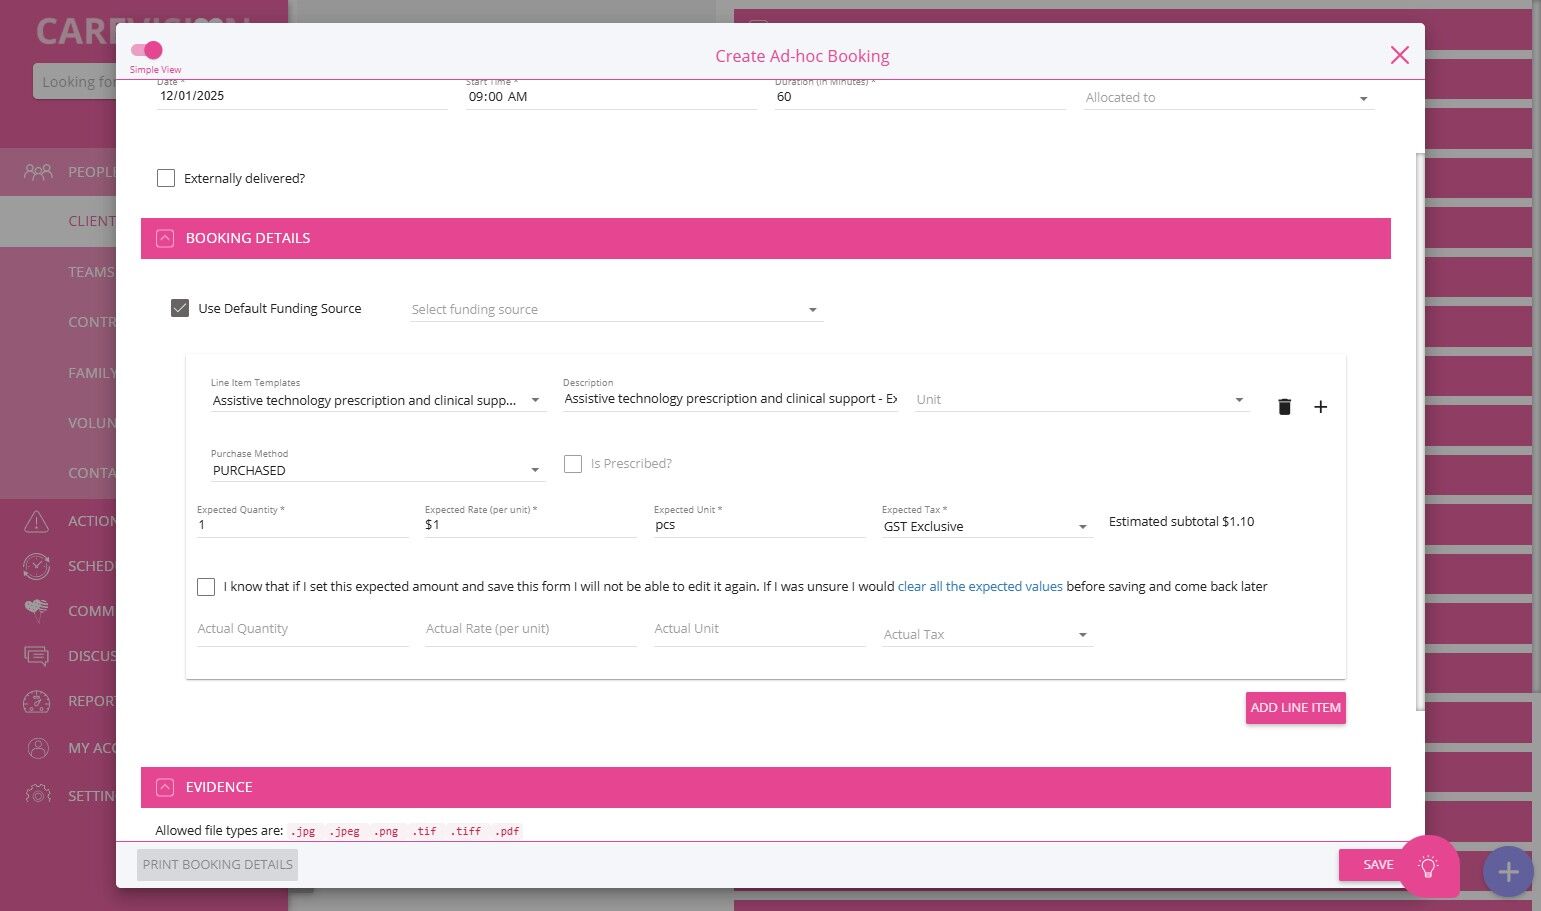Open the Reports gauge icon in sidebar

click(36, 701)
